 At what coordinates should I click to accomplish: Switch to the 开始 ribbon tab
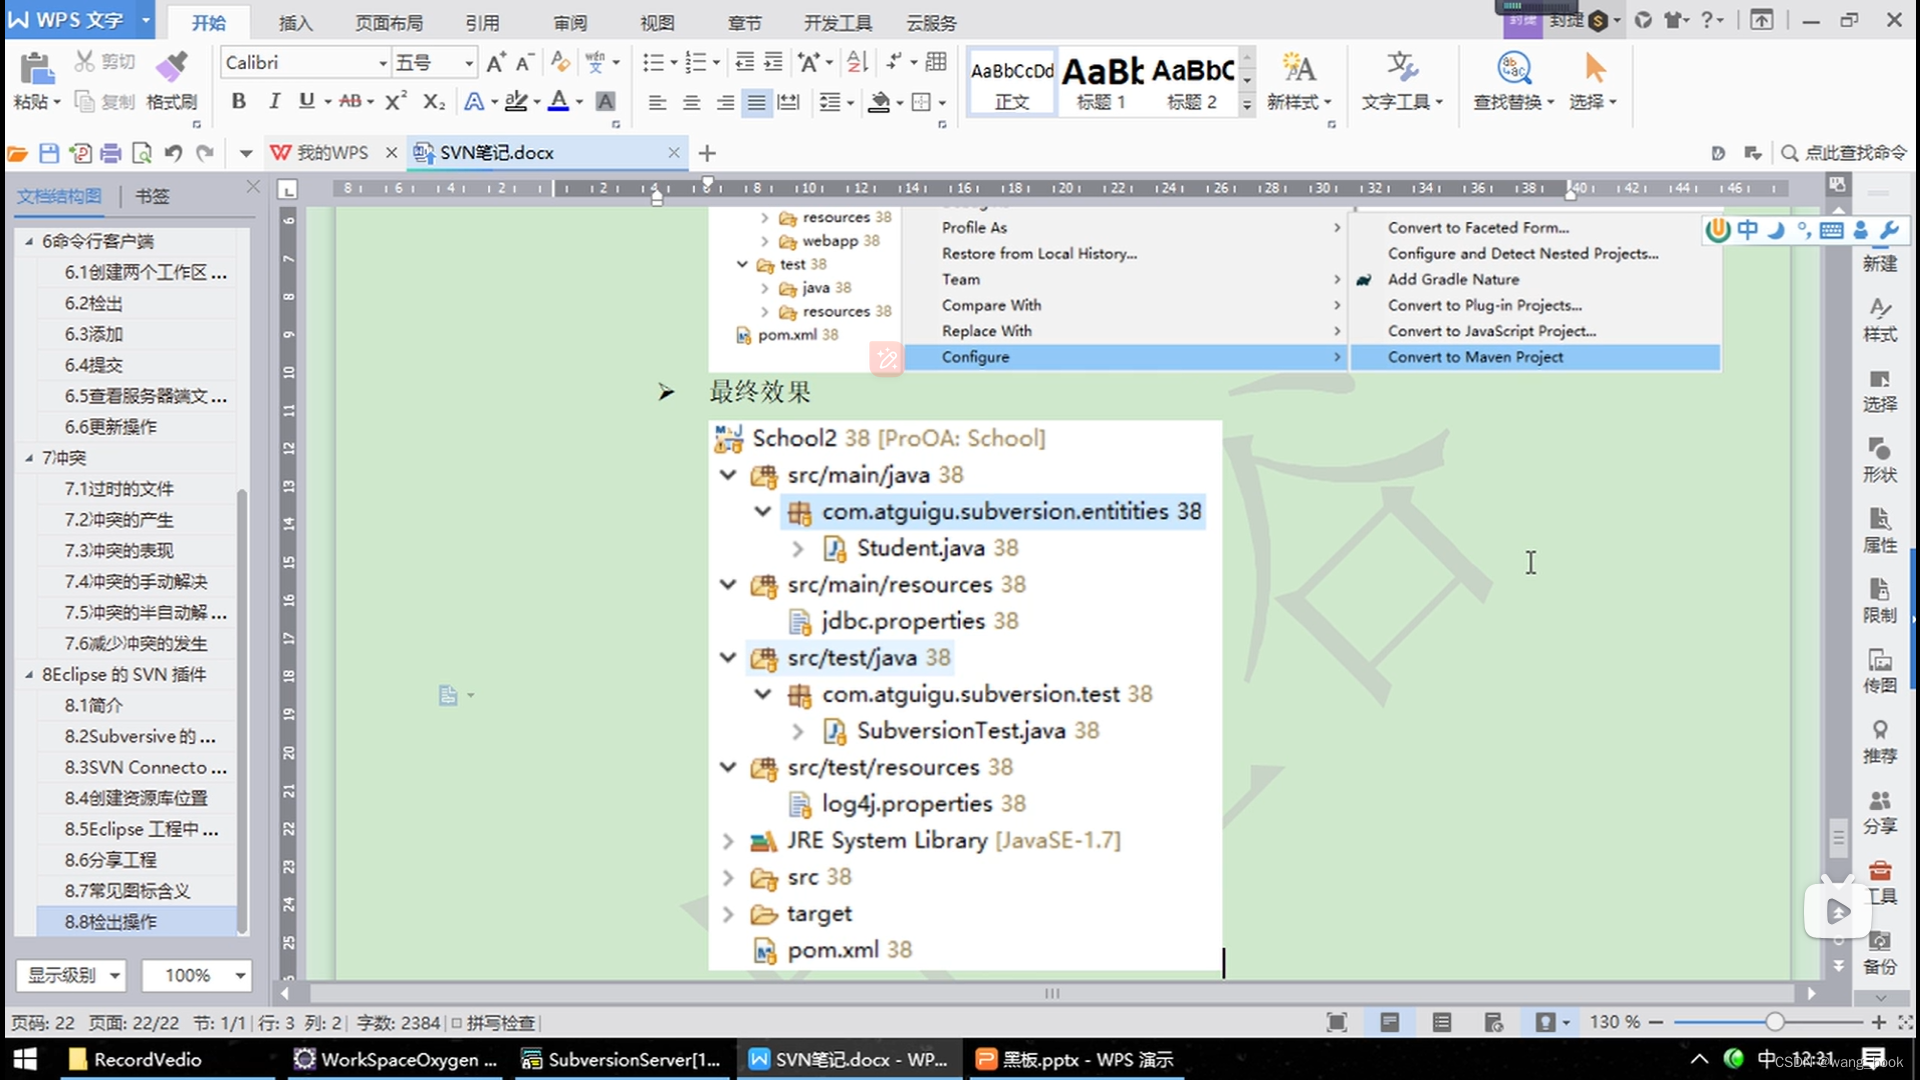pyautogui.click(x=210, y=22)
